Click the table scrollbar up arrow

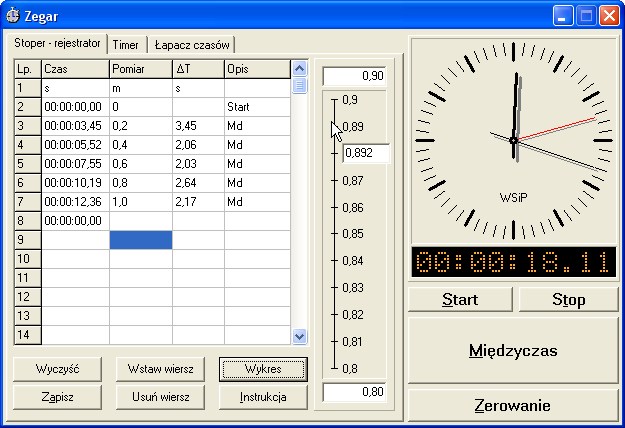click(x=299, y=68)
